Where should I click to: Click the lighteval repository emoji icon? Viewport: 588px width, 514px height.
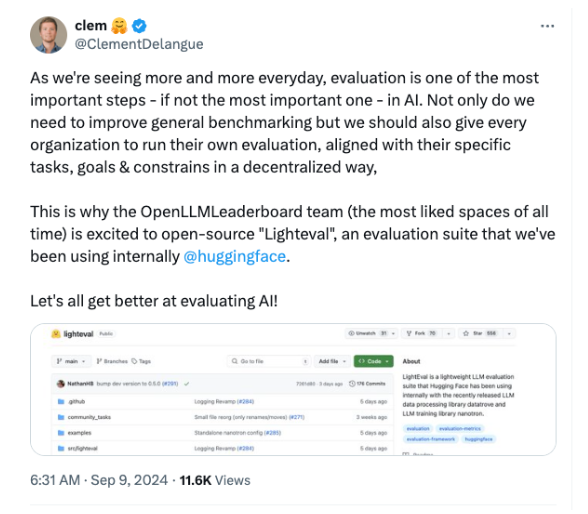pyautogui.click(x=56, y=334)
